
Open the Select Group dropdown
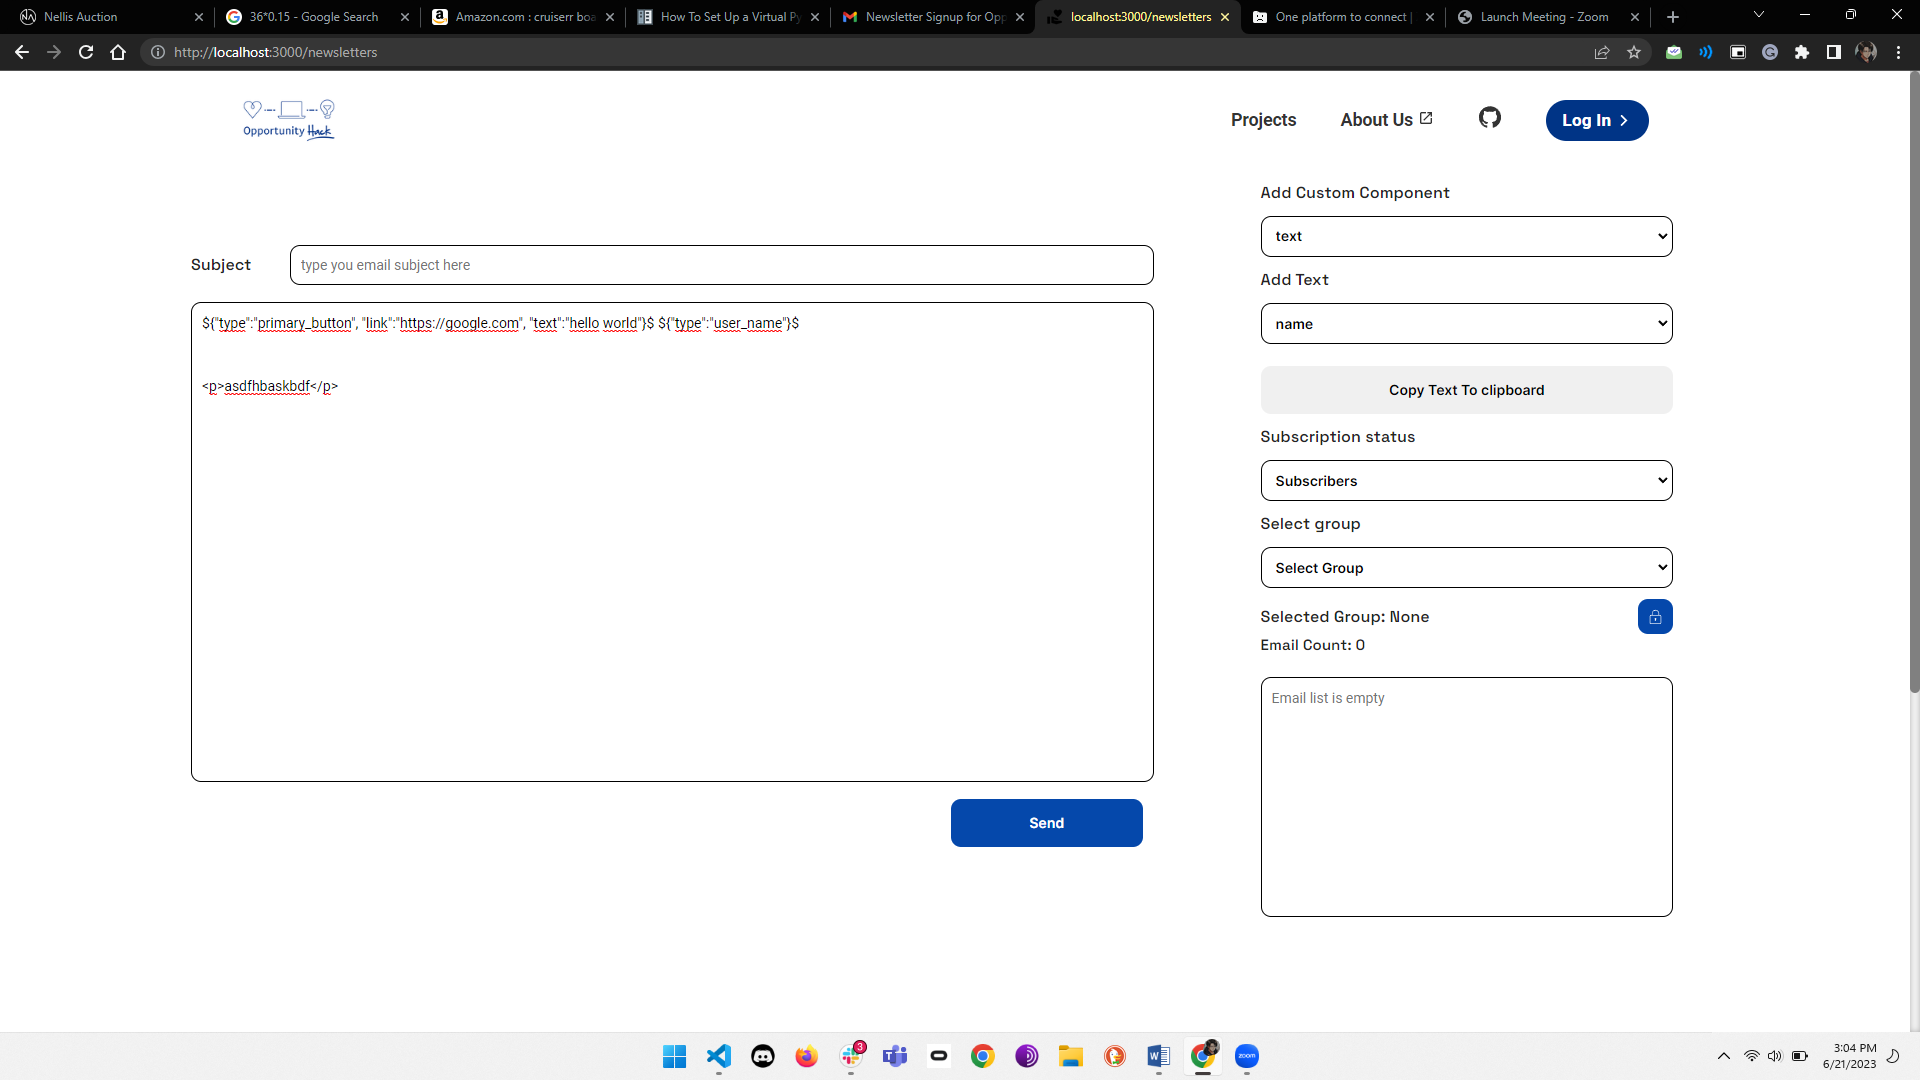point(1466,568)
